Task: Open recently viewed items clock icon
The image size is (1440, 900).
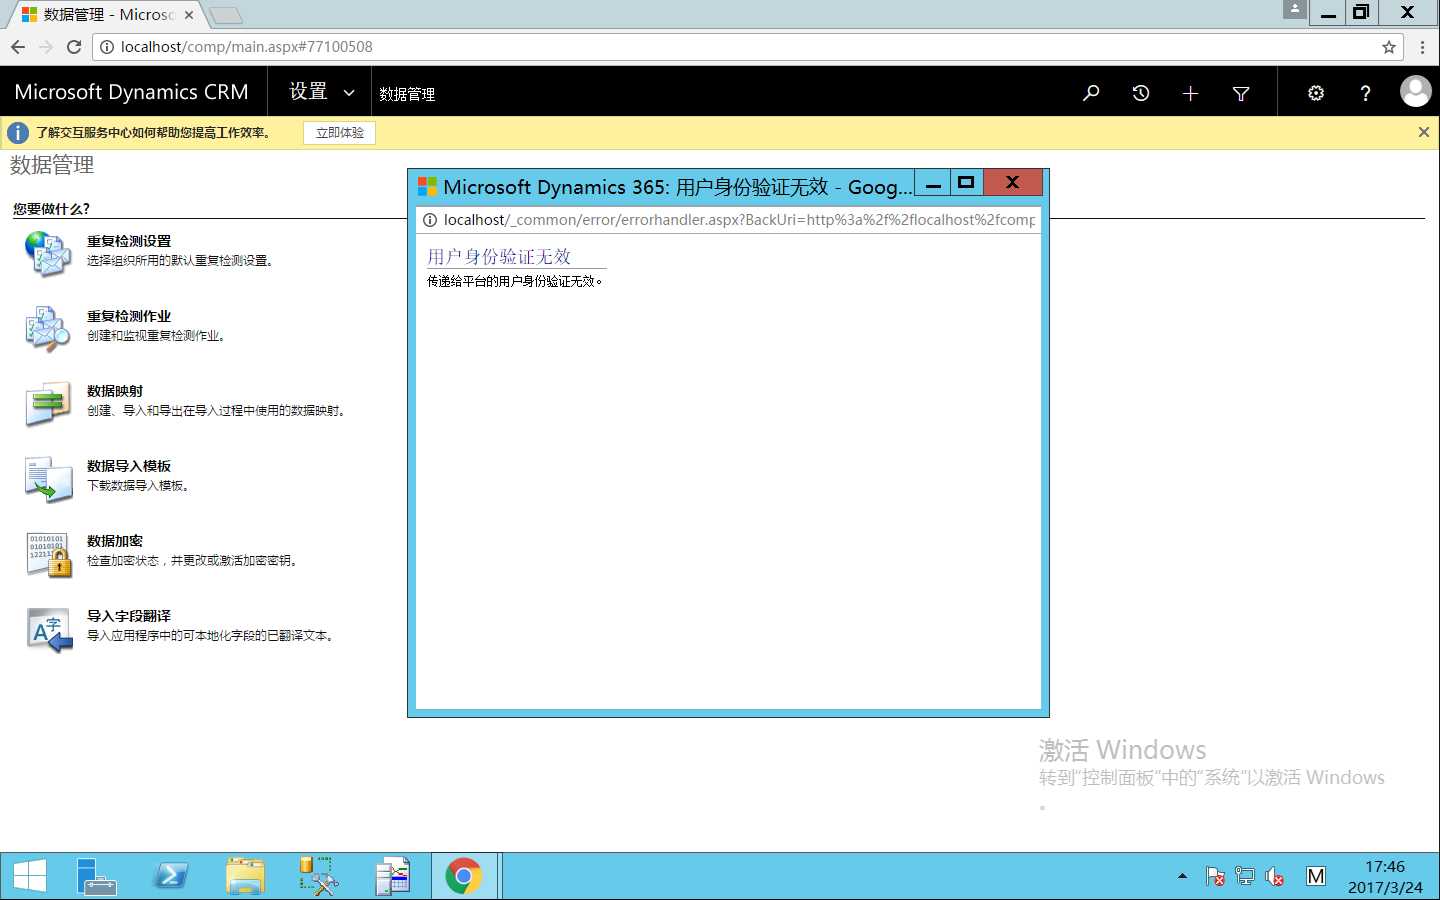Action: tap(1141, 93)
